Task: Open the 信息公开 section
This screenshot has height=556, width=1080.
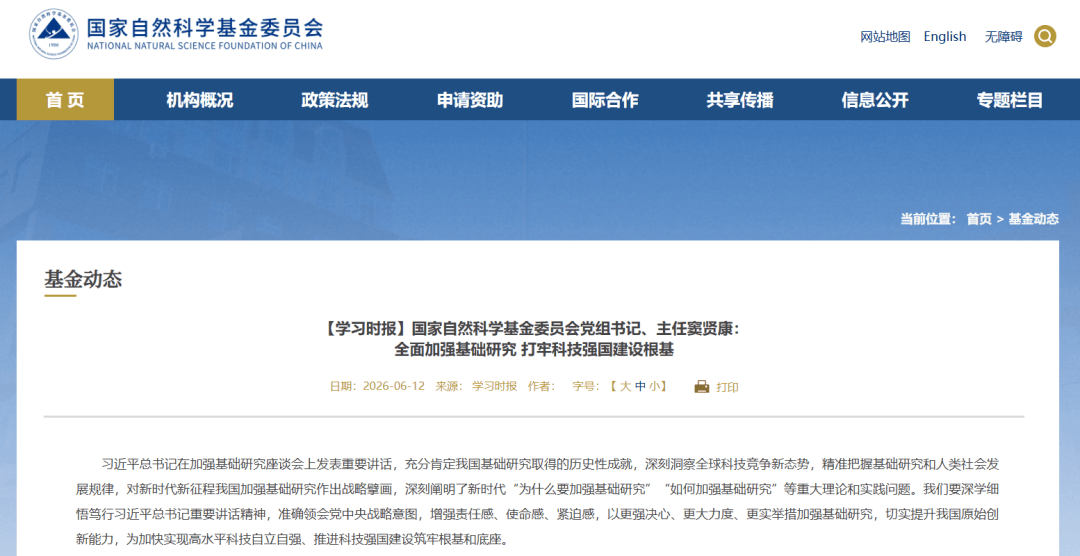Action: pos(875,100)
